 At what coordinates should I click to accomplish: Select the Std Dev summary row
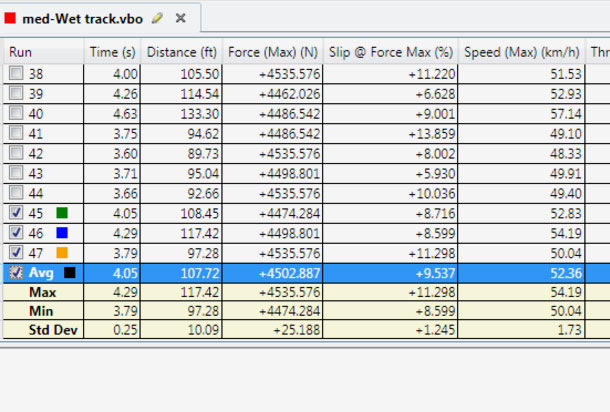(x=53, y=330)
